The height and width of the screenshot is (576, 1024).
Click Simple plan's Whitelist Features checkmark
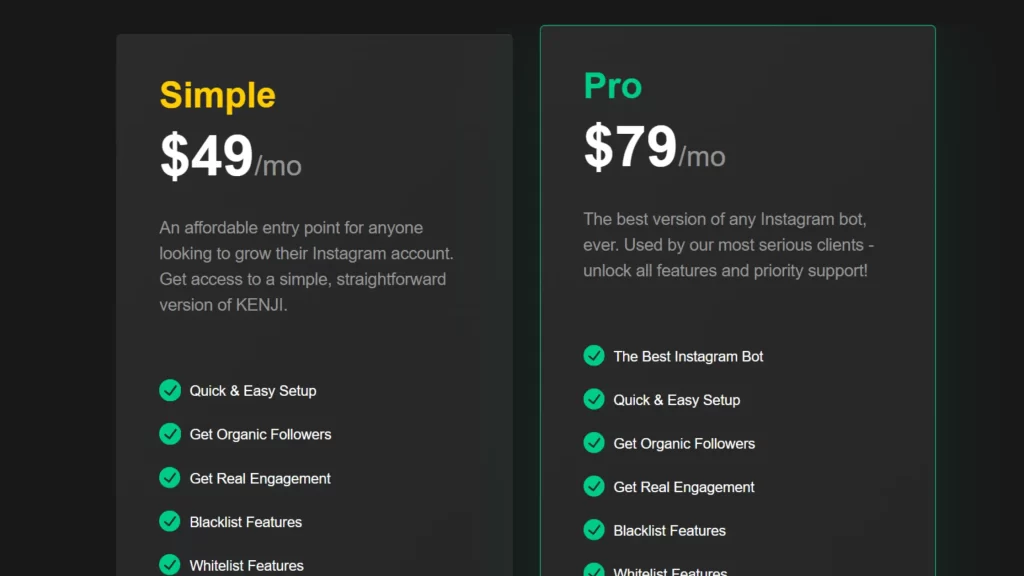coord(170,564)
